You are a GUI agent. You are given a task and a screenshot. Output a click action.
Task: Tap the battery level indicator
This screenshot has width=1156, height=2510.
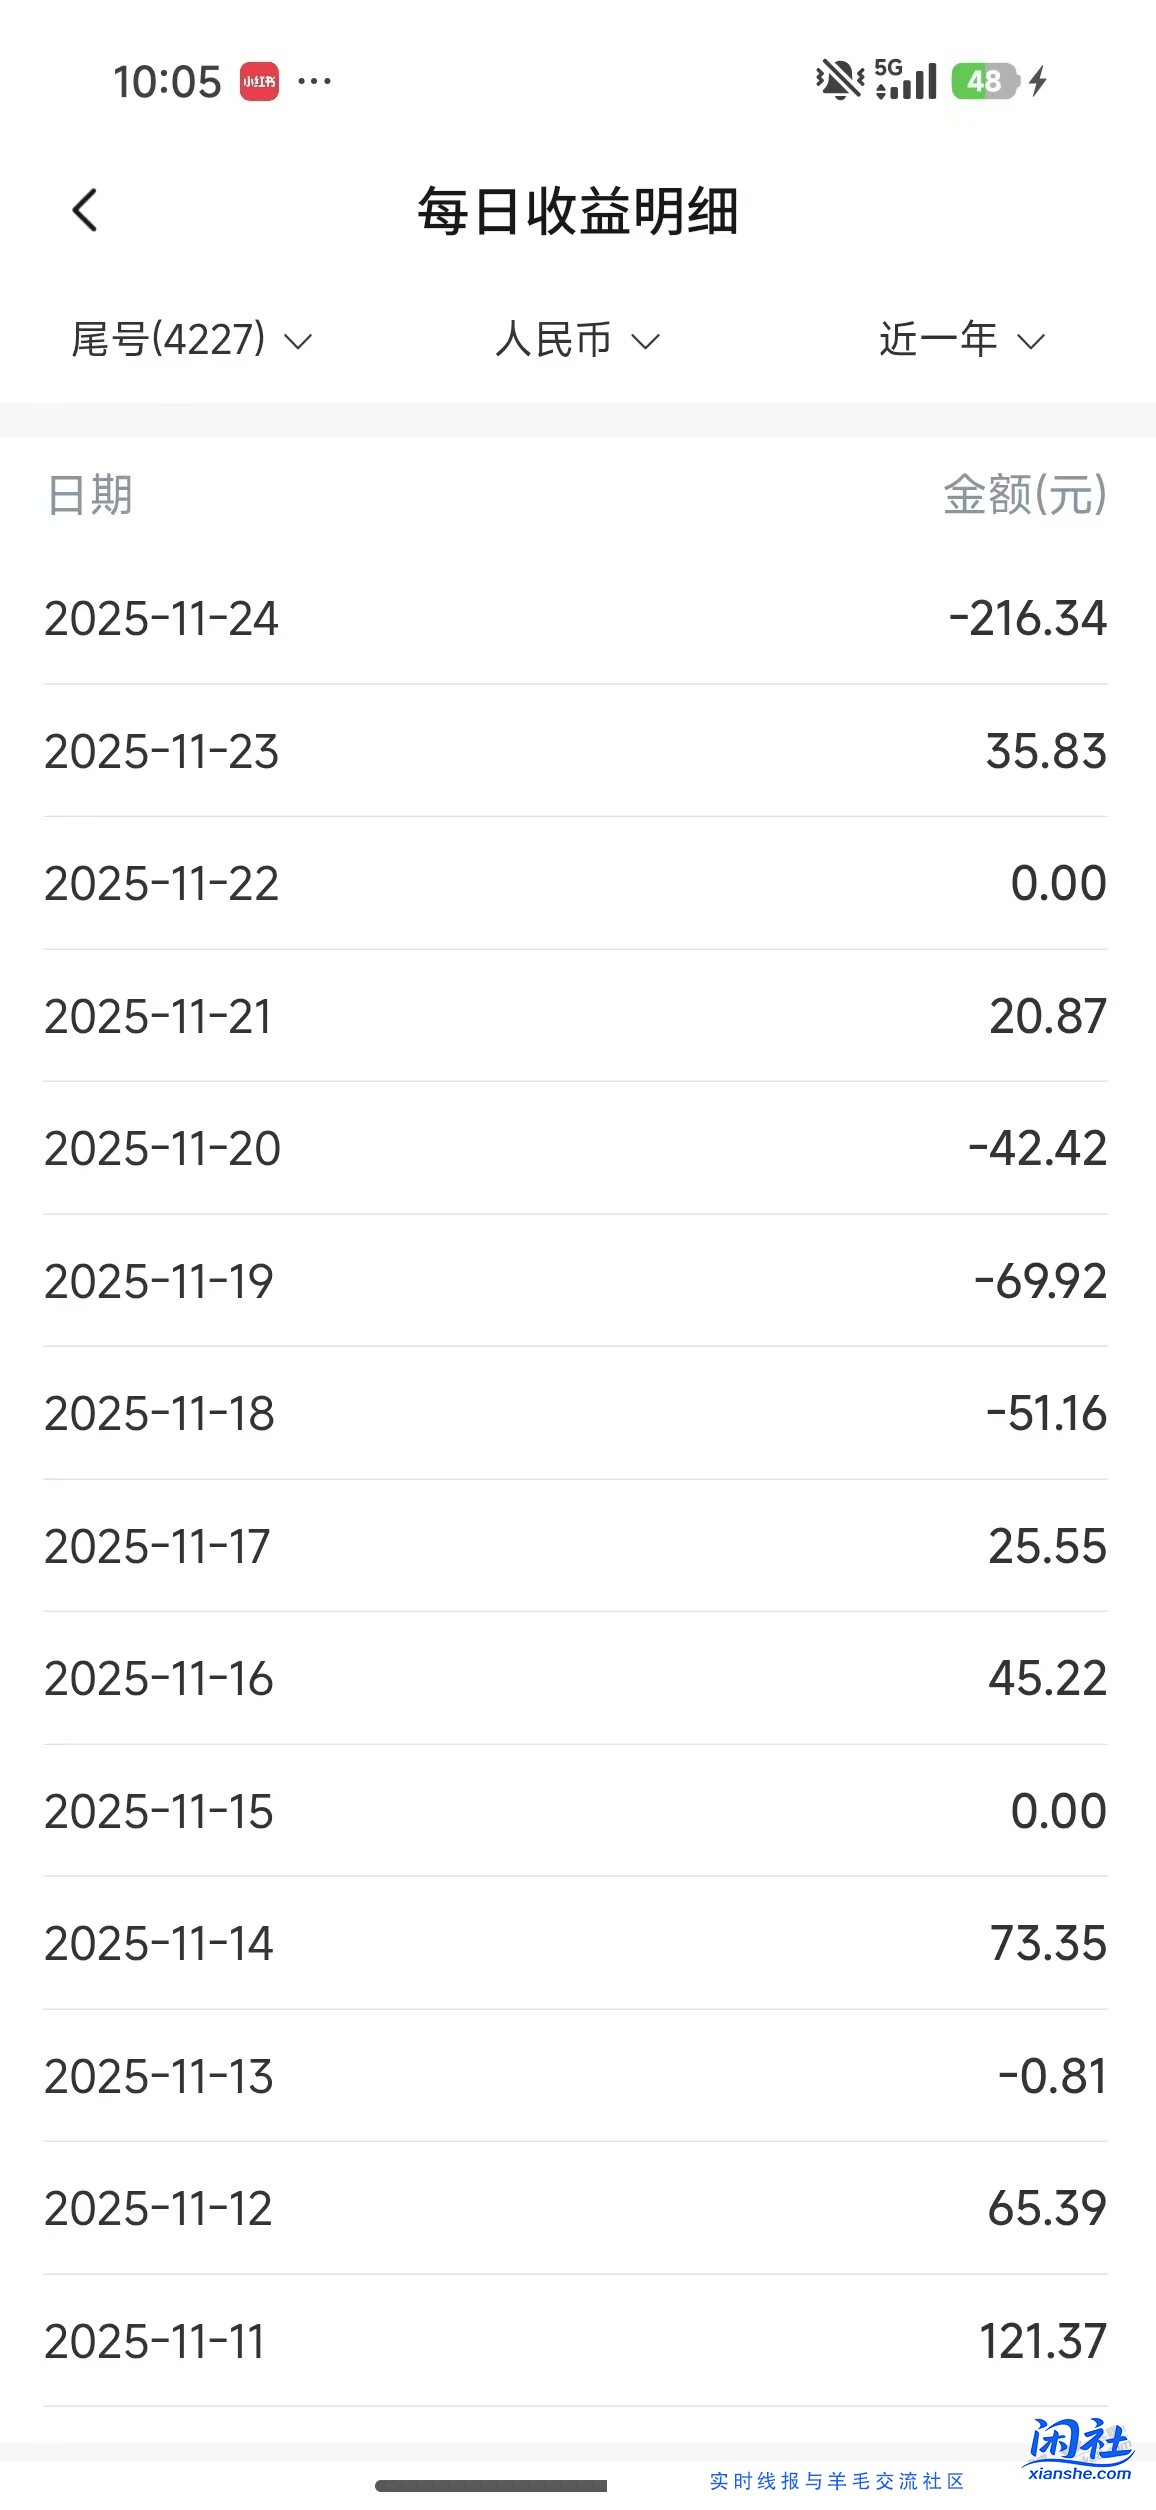coord(985,81)
